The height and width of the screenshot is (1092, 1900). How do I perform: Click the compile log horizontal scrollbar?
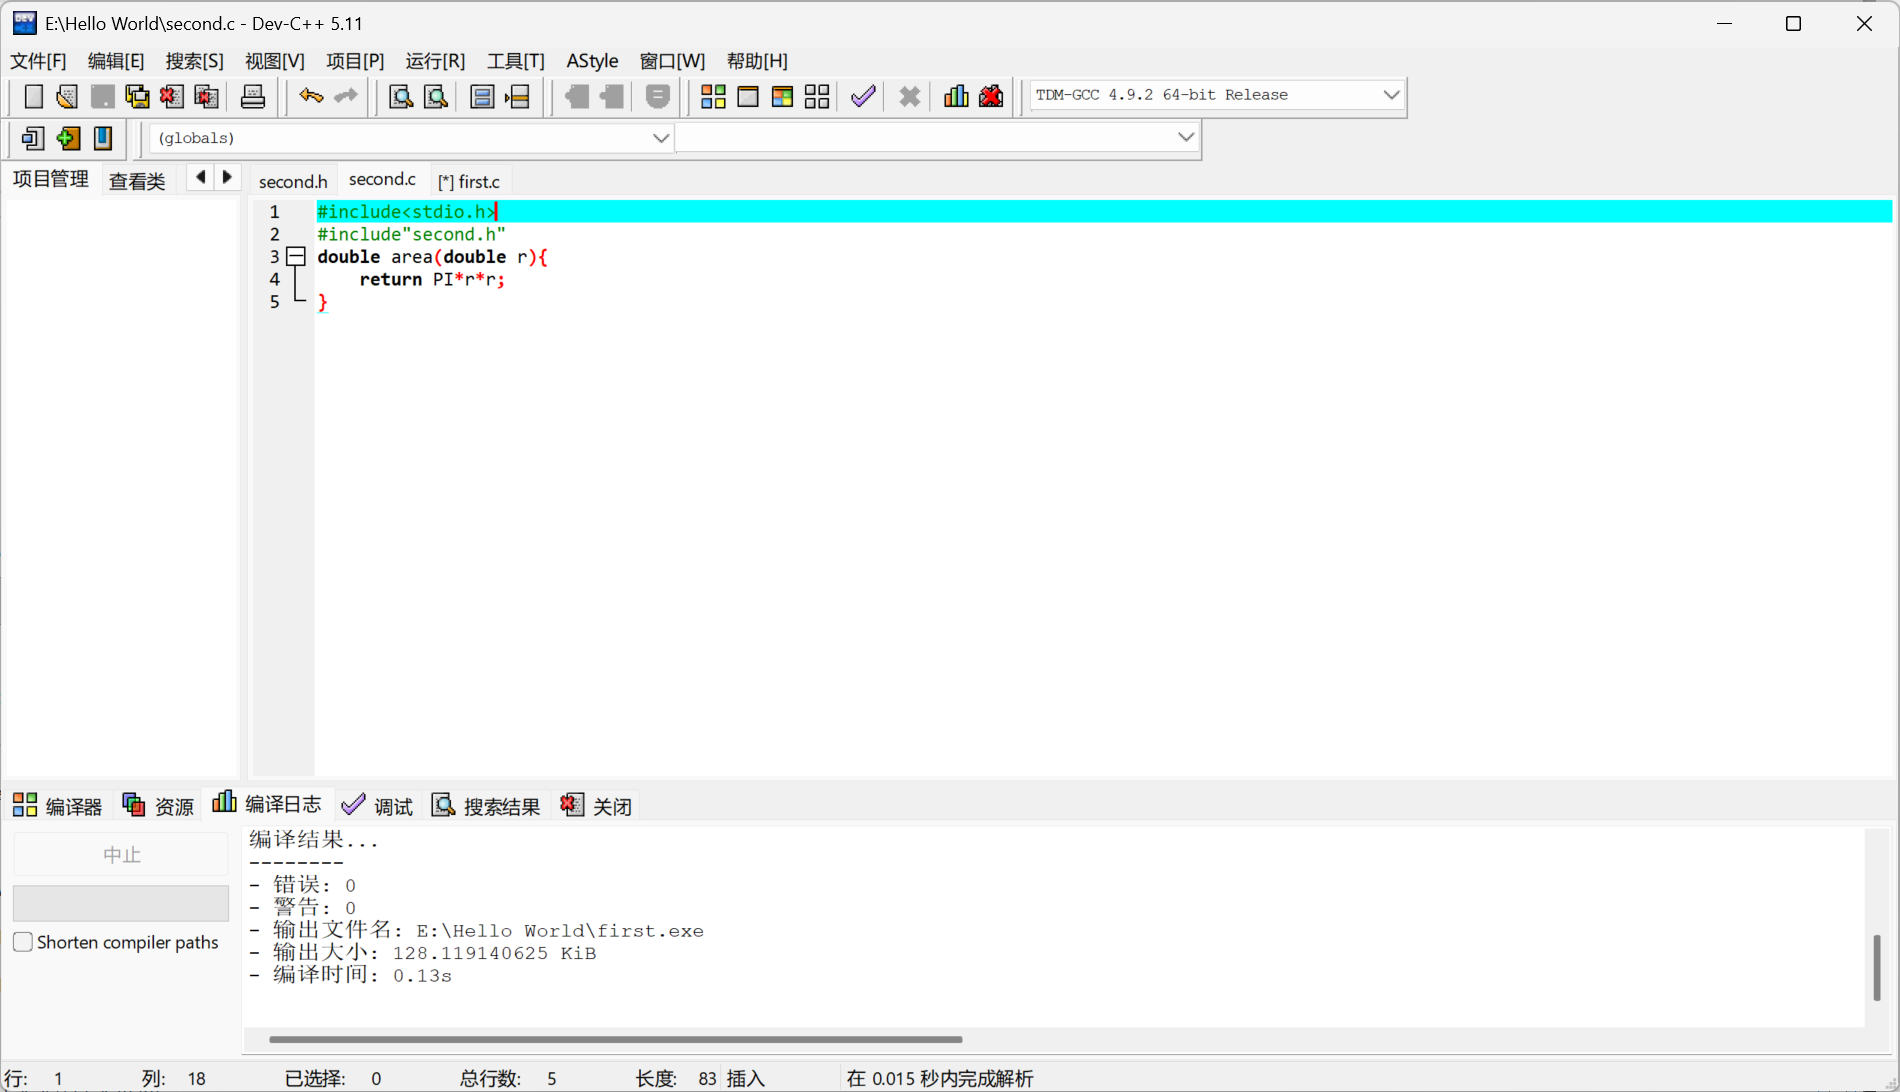click(x=612, y=1039)
